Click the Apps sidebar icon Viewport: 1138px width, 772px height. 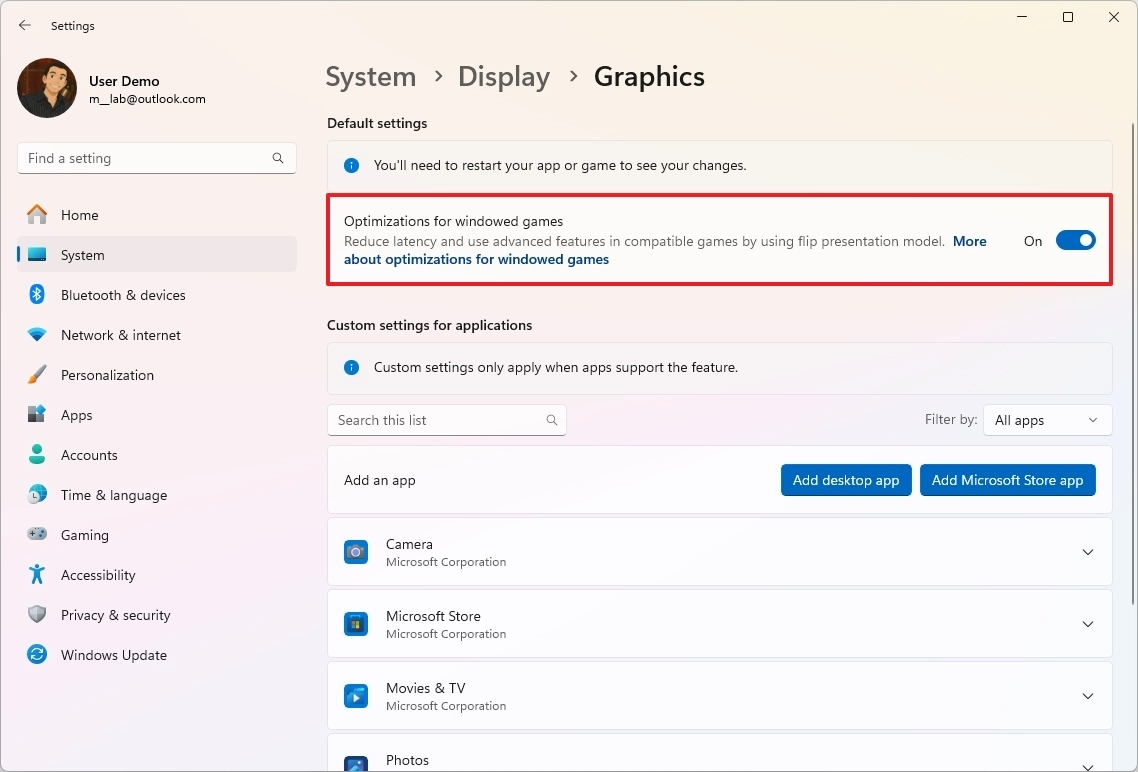37,414
